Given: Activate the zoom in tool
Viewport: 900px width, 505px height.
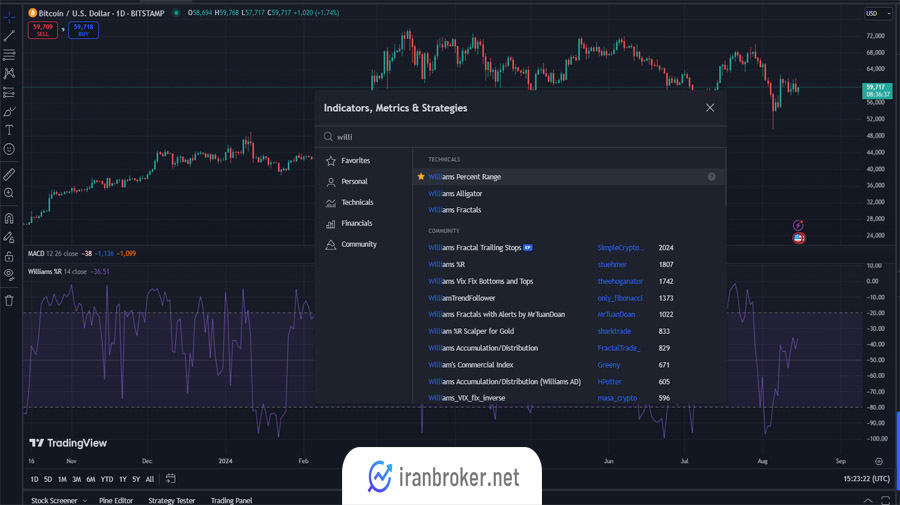Looking at the screenshot, I should coord(9,193).
